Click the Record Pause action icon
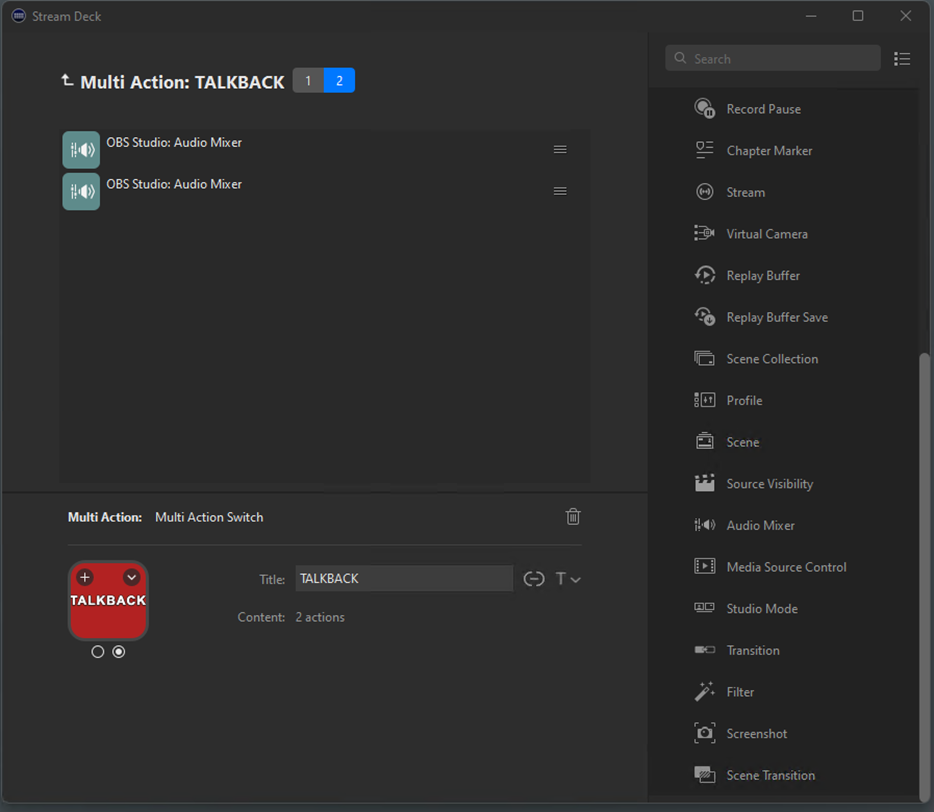 coord(704,109)
